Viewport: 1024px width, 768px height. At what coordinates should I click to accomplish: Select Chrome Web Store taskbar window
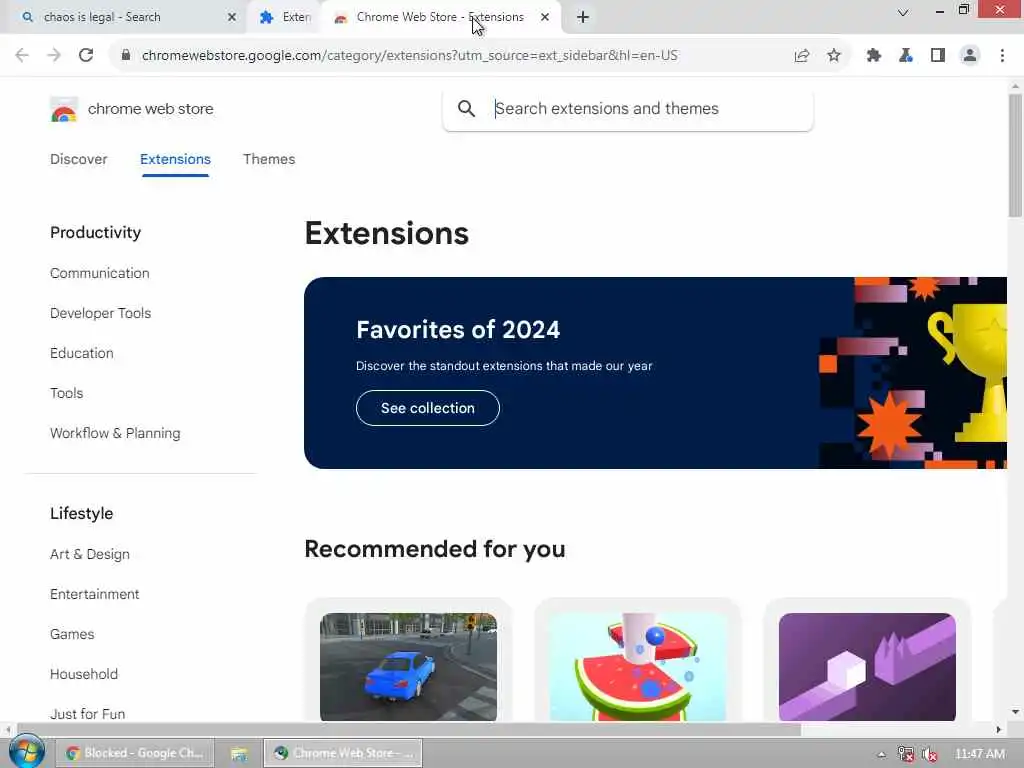pos(344,753)
